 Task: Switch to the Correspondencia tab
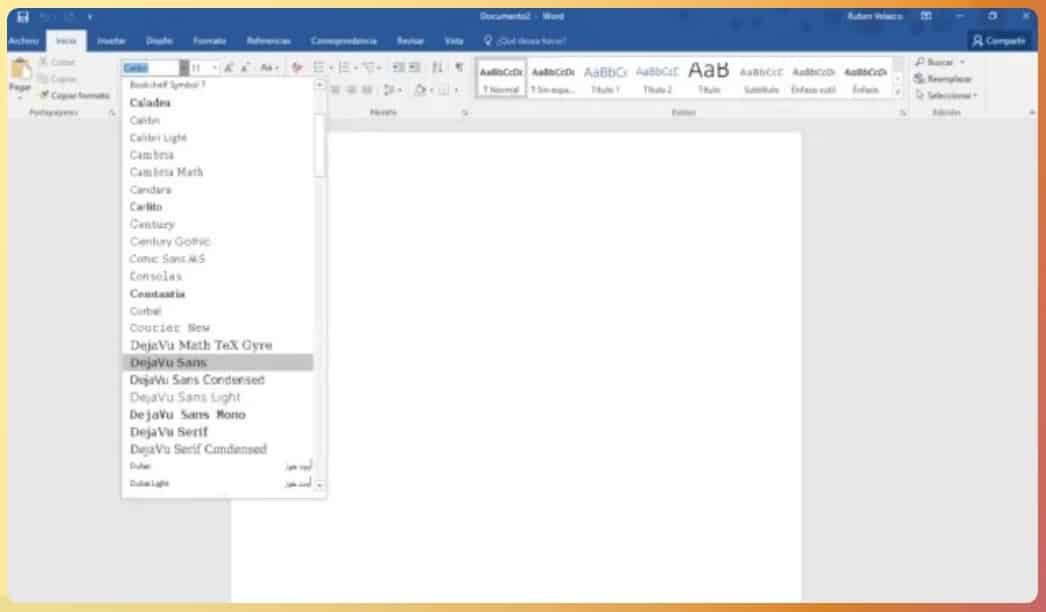[344, 41]
